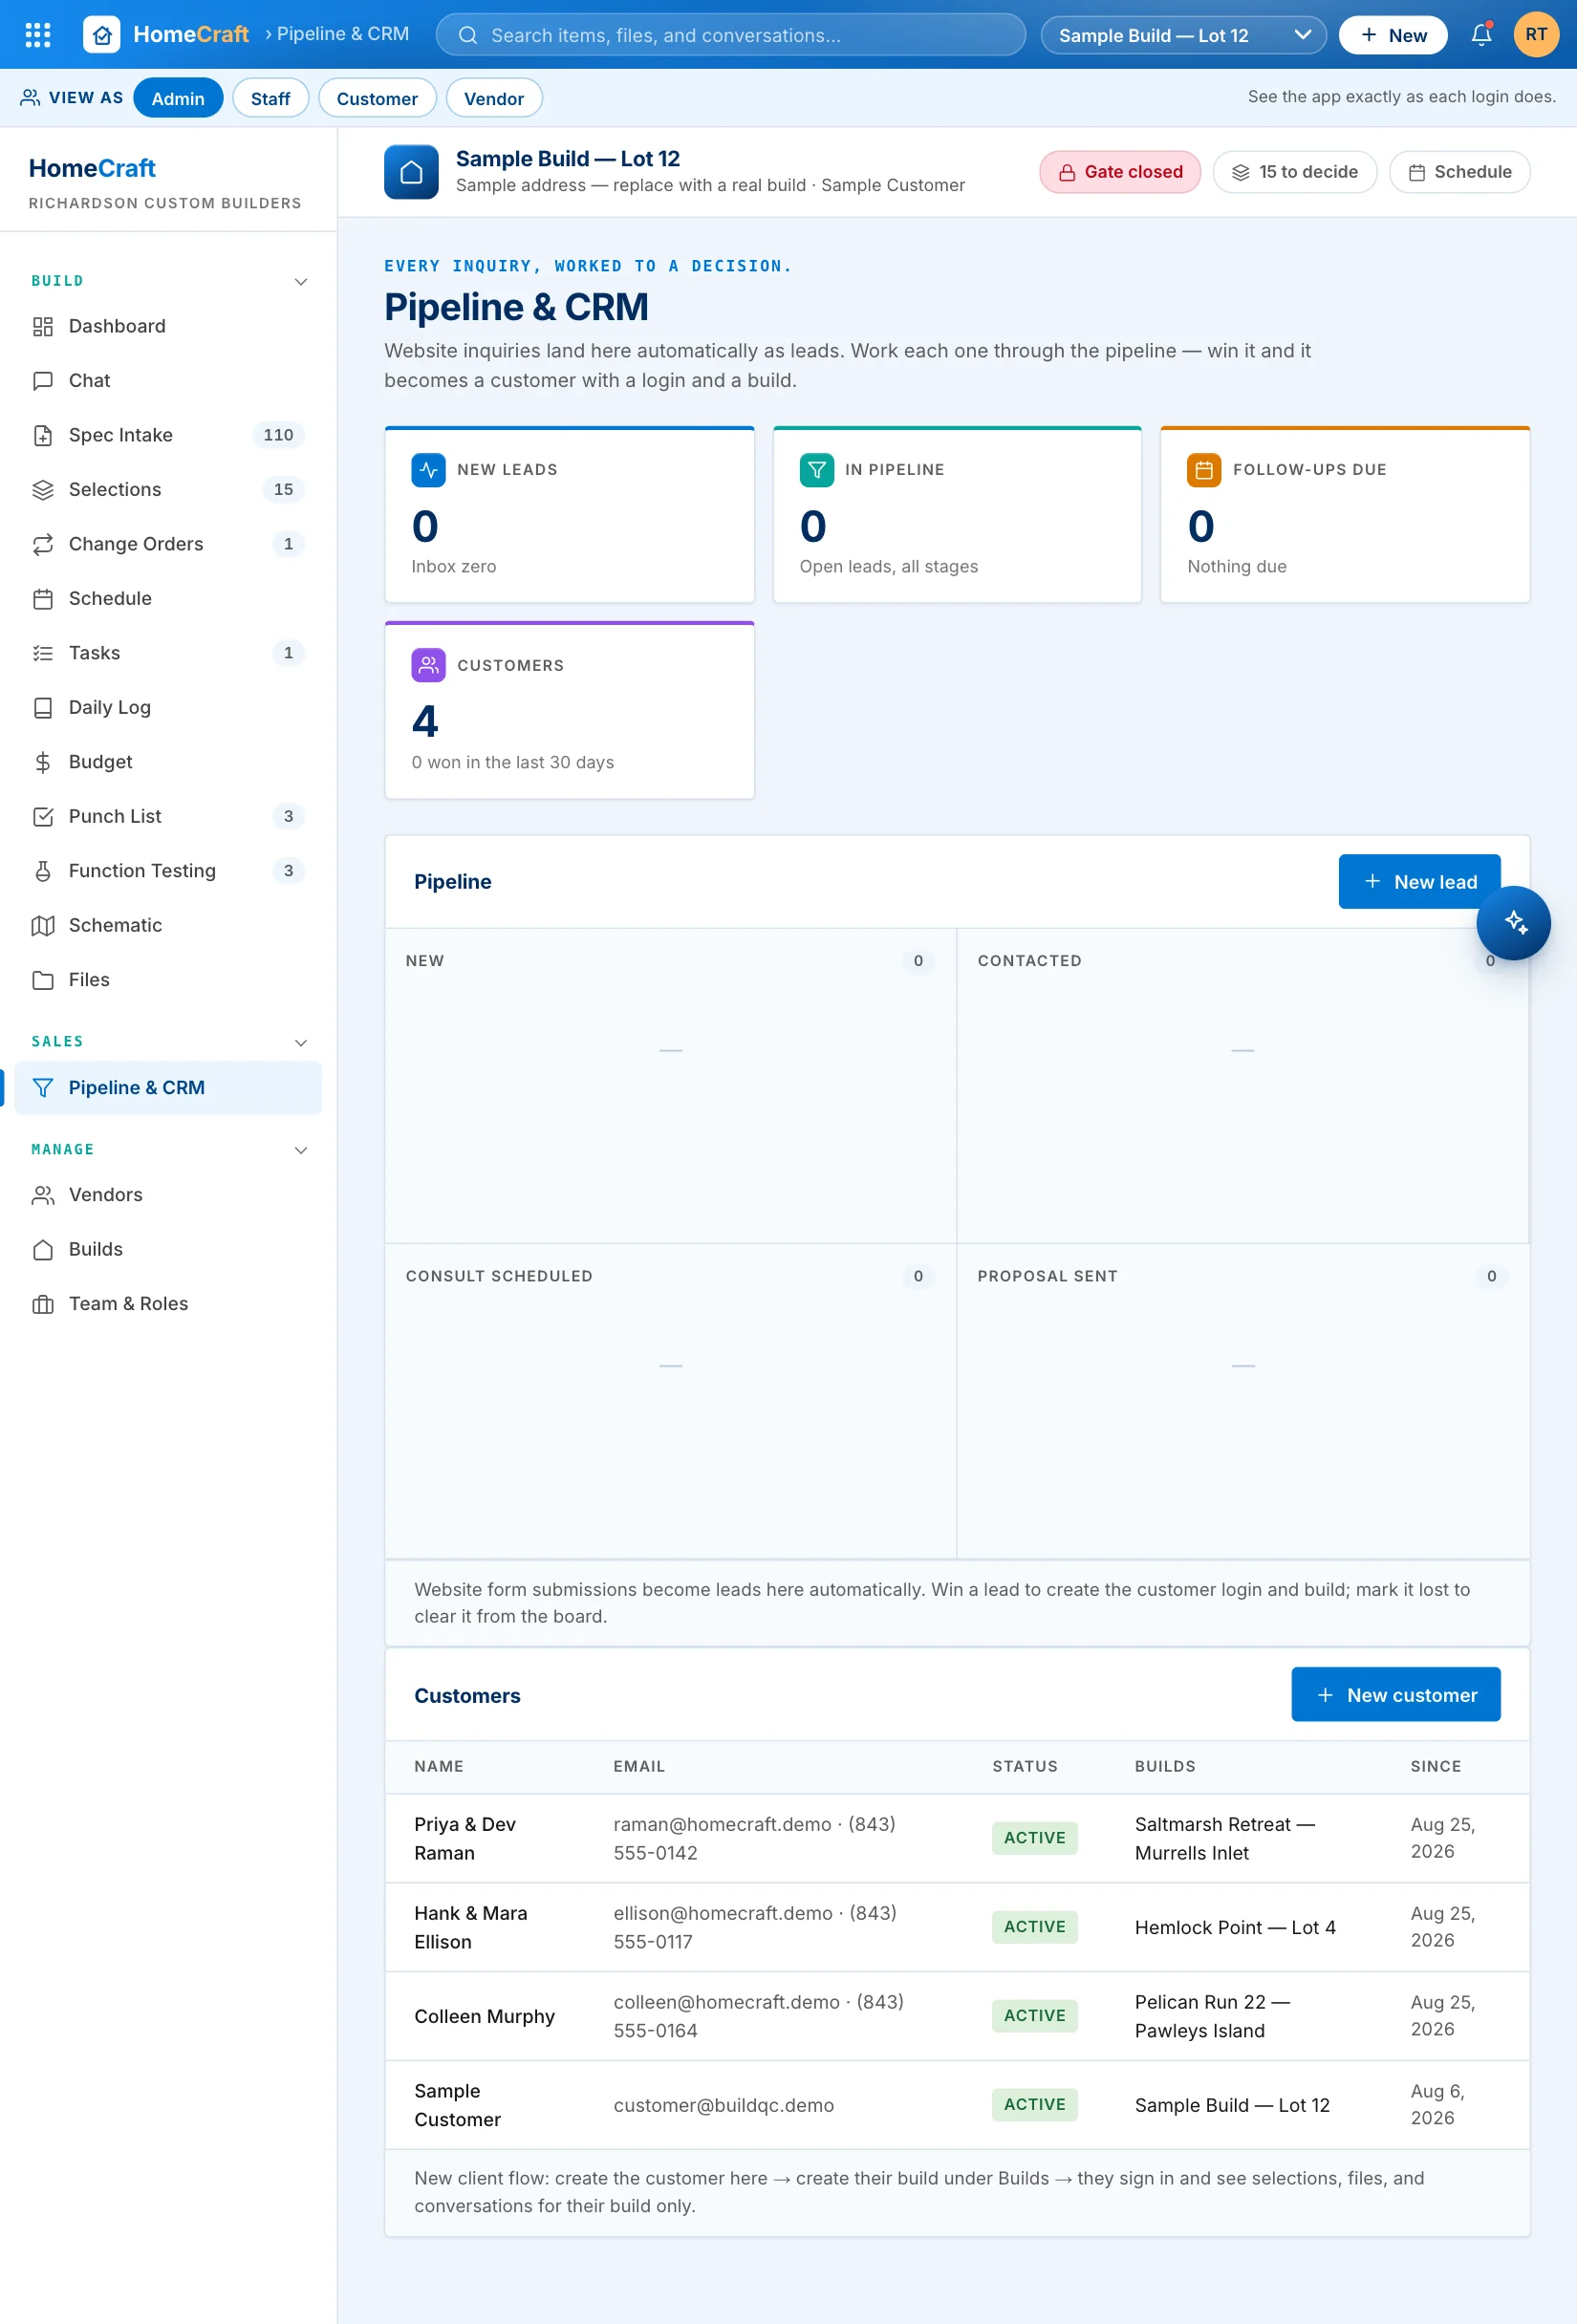Select Pipeline & CRM in sidebar

[x=168, y=1088]
